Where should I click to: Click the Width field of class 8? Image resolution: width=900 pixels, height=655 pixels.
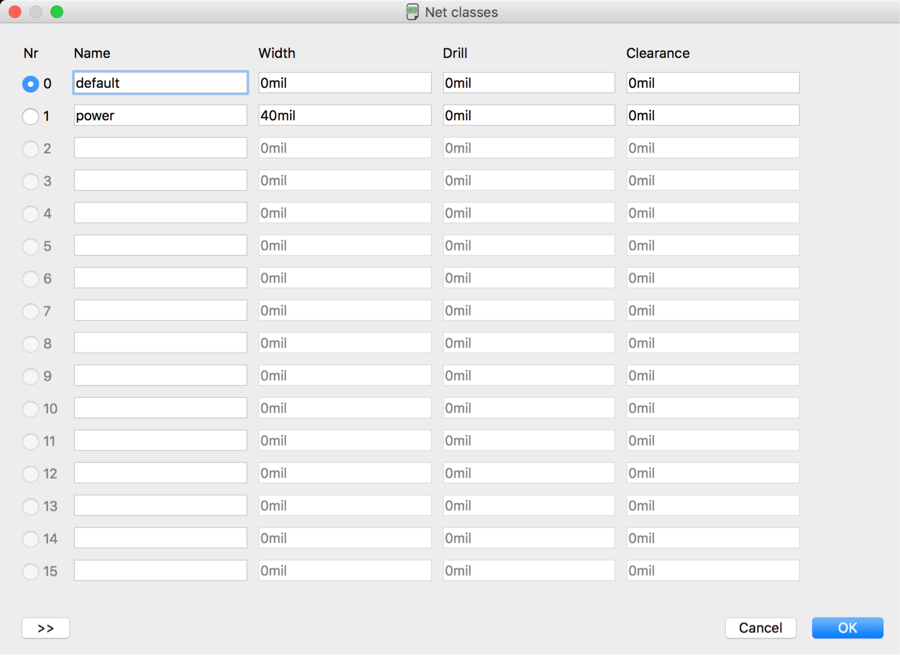pos(345,343)
